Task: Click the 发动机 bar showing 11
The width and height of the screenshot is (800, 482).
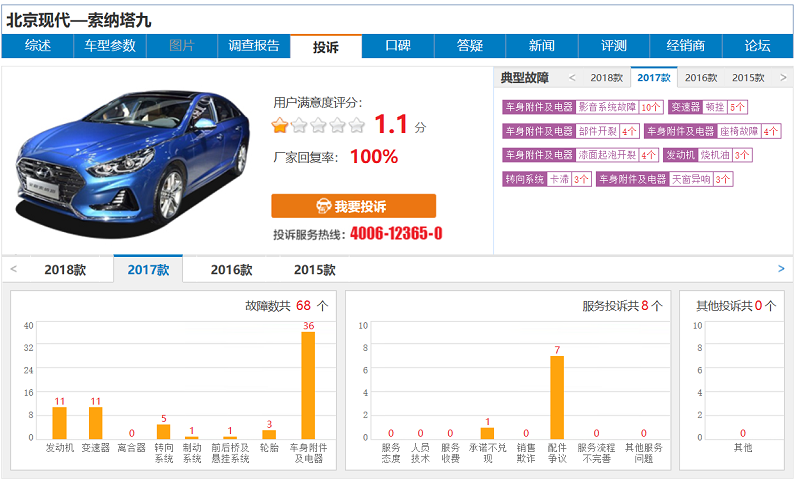Action: 60,423
